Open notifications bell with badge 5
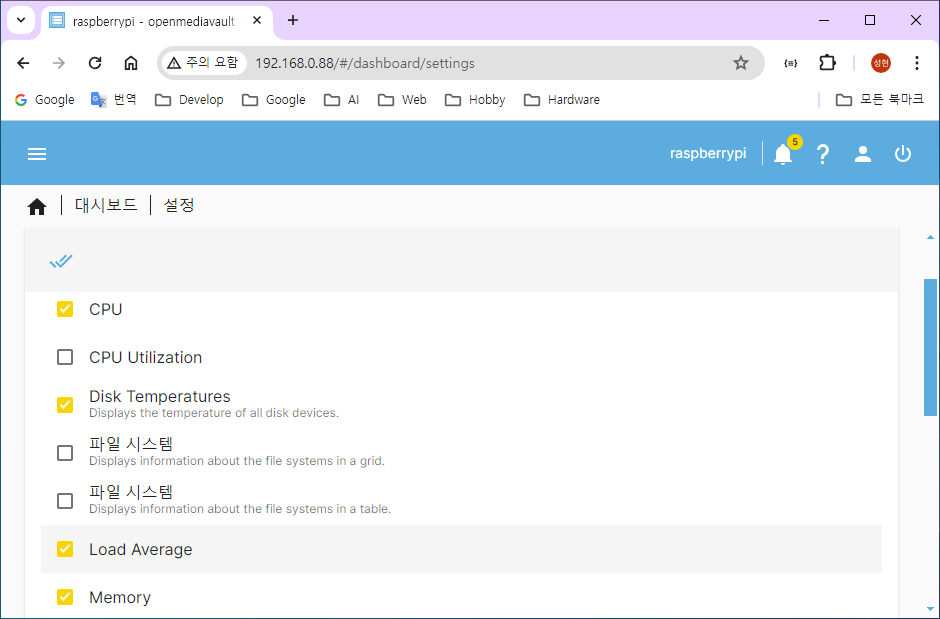The width and height of the screenshot is (940, 619). [x=783, y=154]
